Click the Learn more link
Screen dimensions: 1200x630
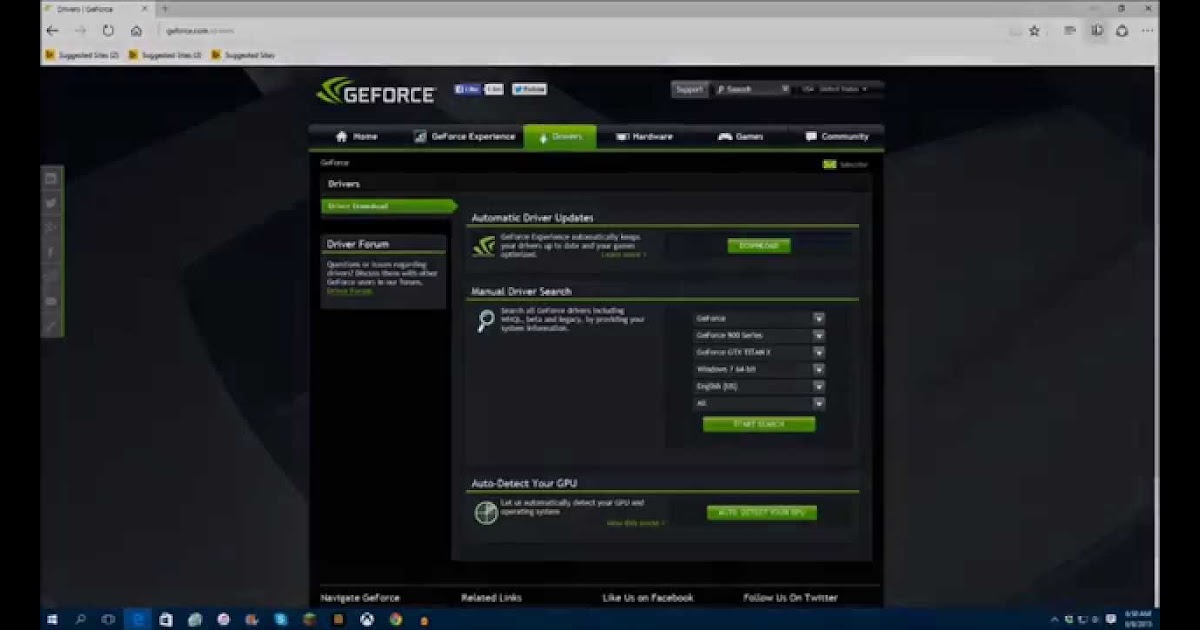click(623, 254)
